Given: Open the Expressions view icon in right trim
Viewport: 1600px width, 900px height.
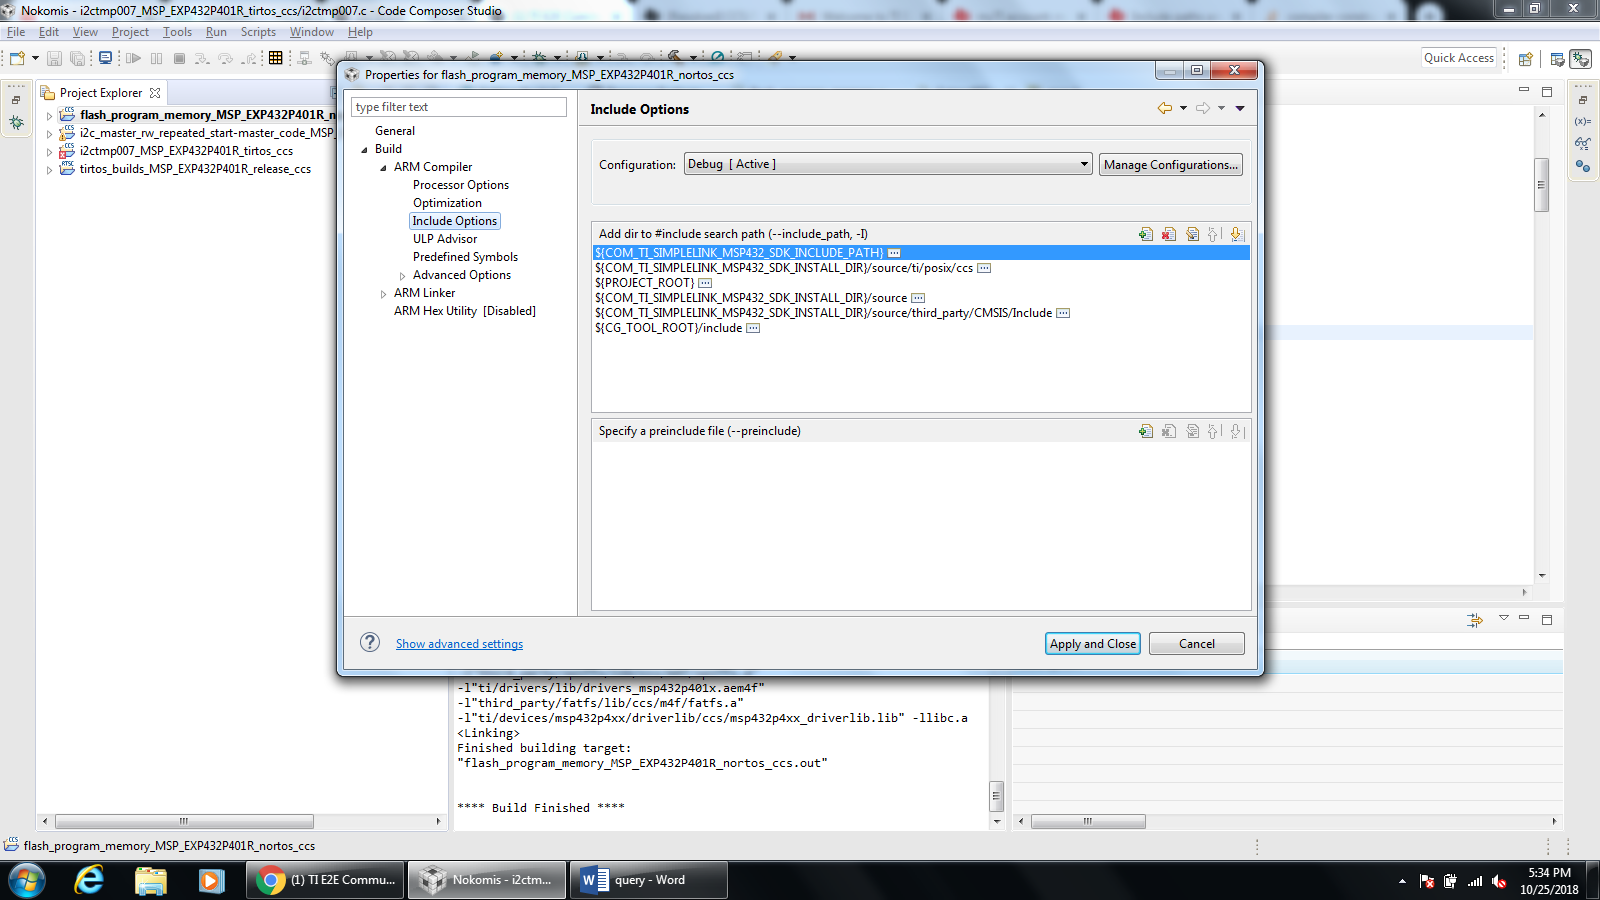Looking at the screenshot, I should tap(1582, 144).
